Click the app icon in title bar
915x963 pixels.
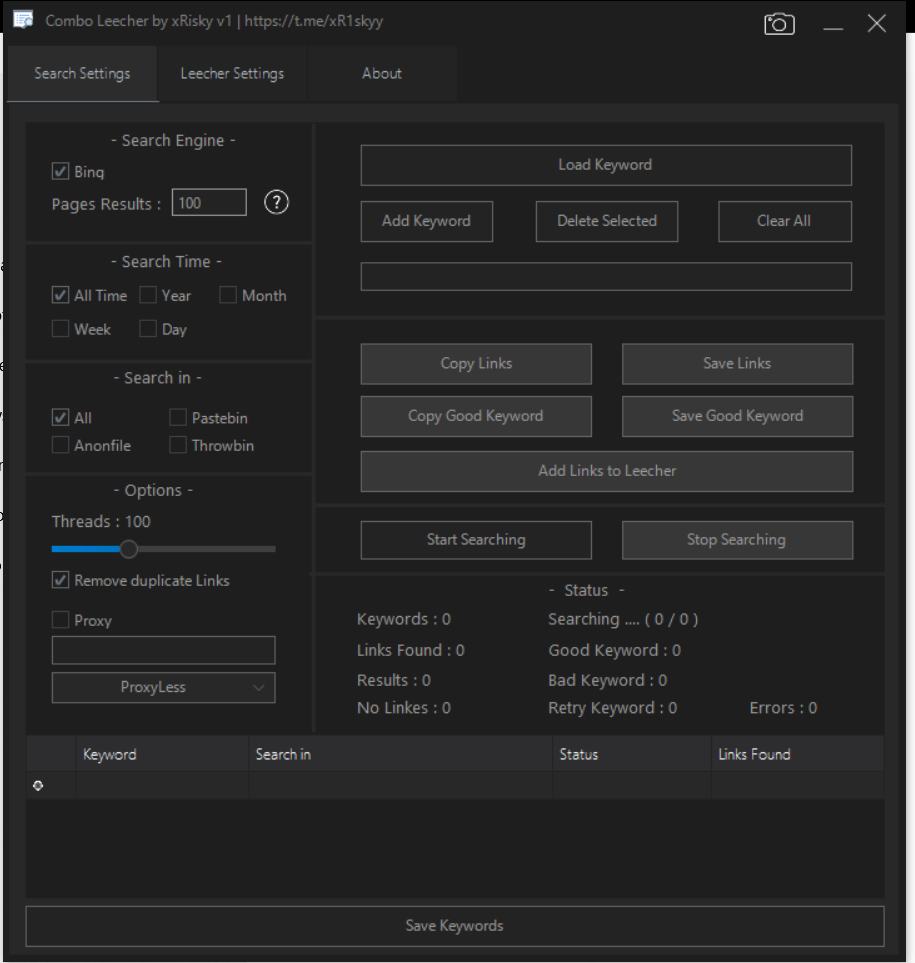23,21
